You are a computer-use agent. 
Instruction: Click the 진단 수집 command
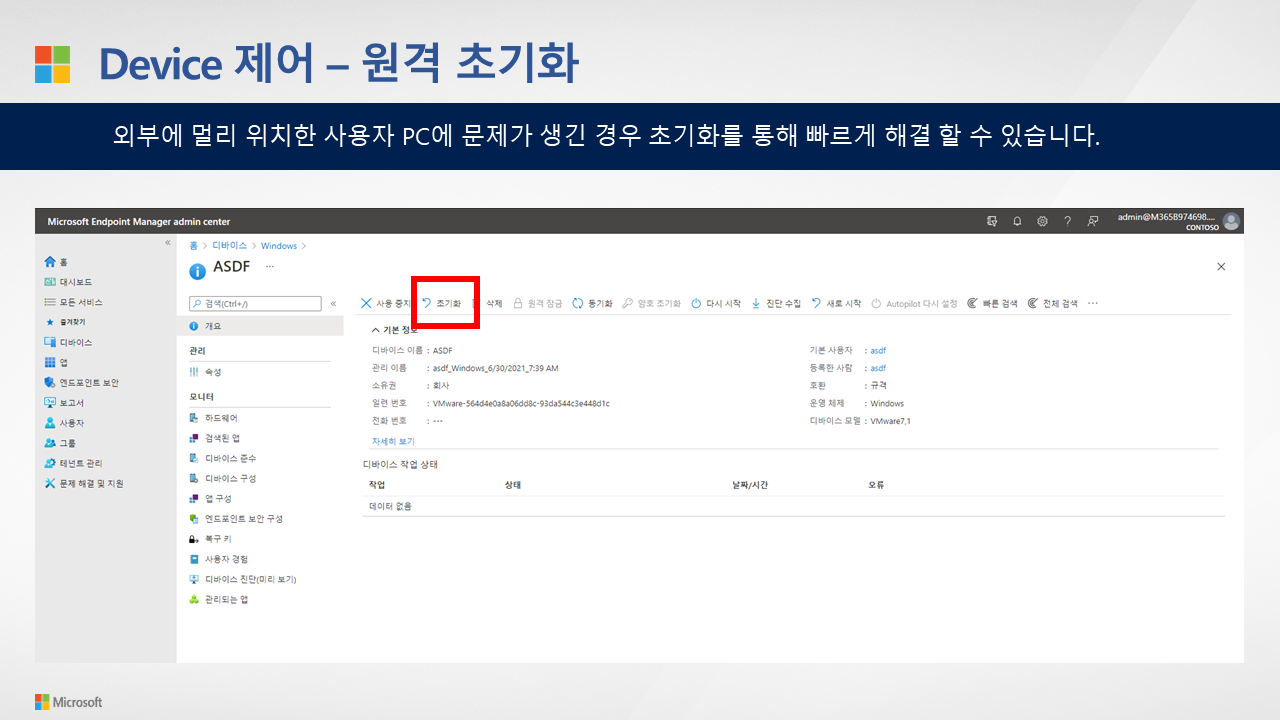(x=776, y=303)
